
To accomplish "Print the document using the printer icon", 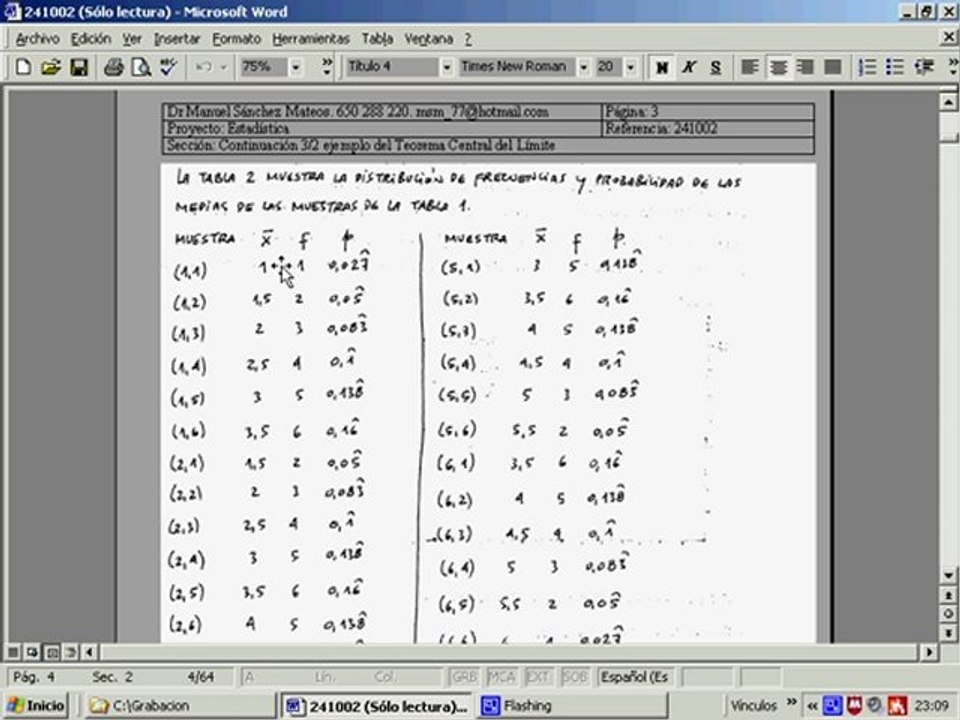I will [113, 67].
